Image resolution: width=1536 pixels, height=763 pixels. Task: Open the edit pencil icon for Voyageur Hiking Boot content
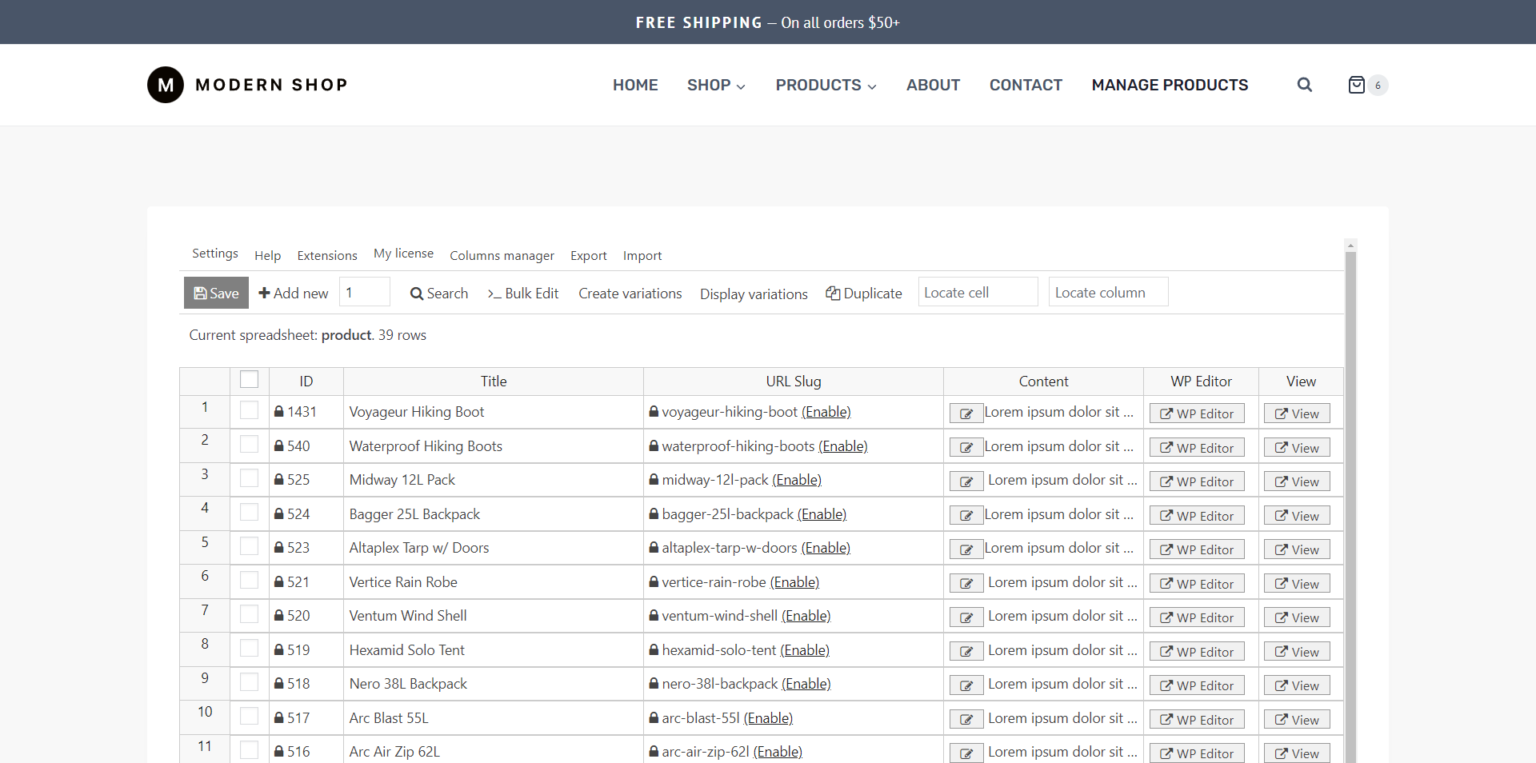[x=966, y=412]
